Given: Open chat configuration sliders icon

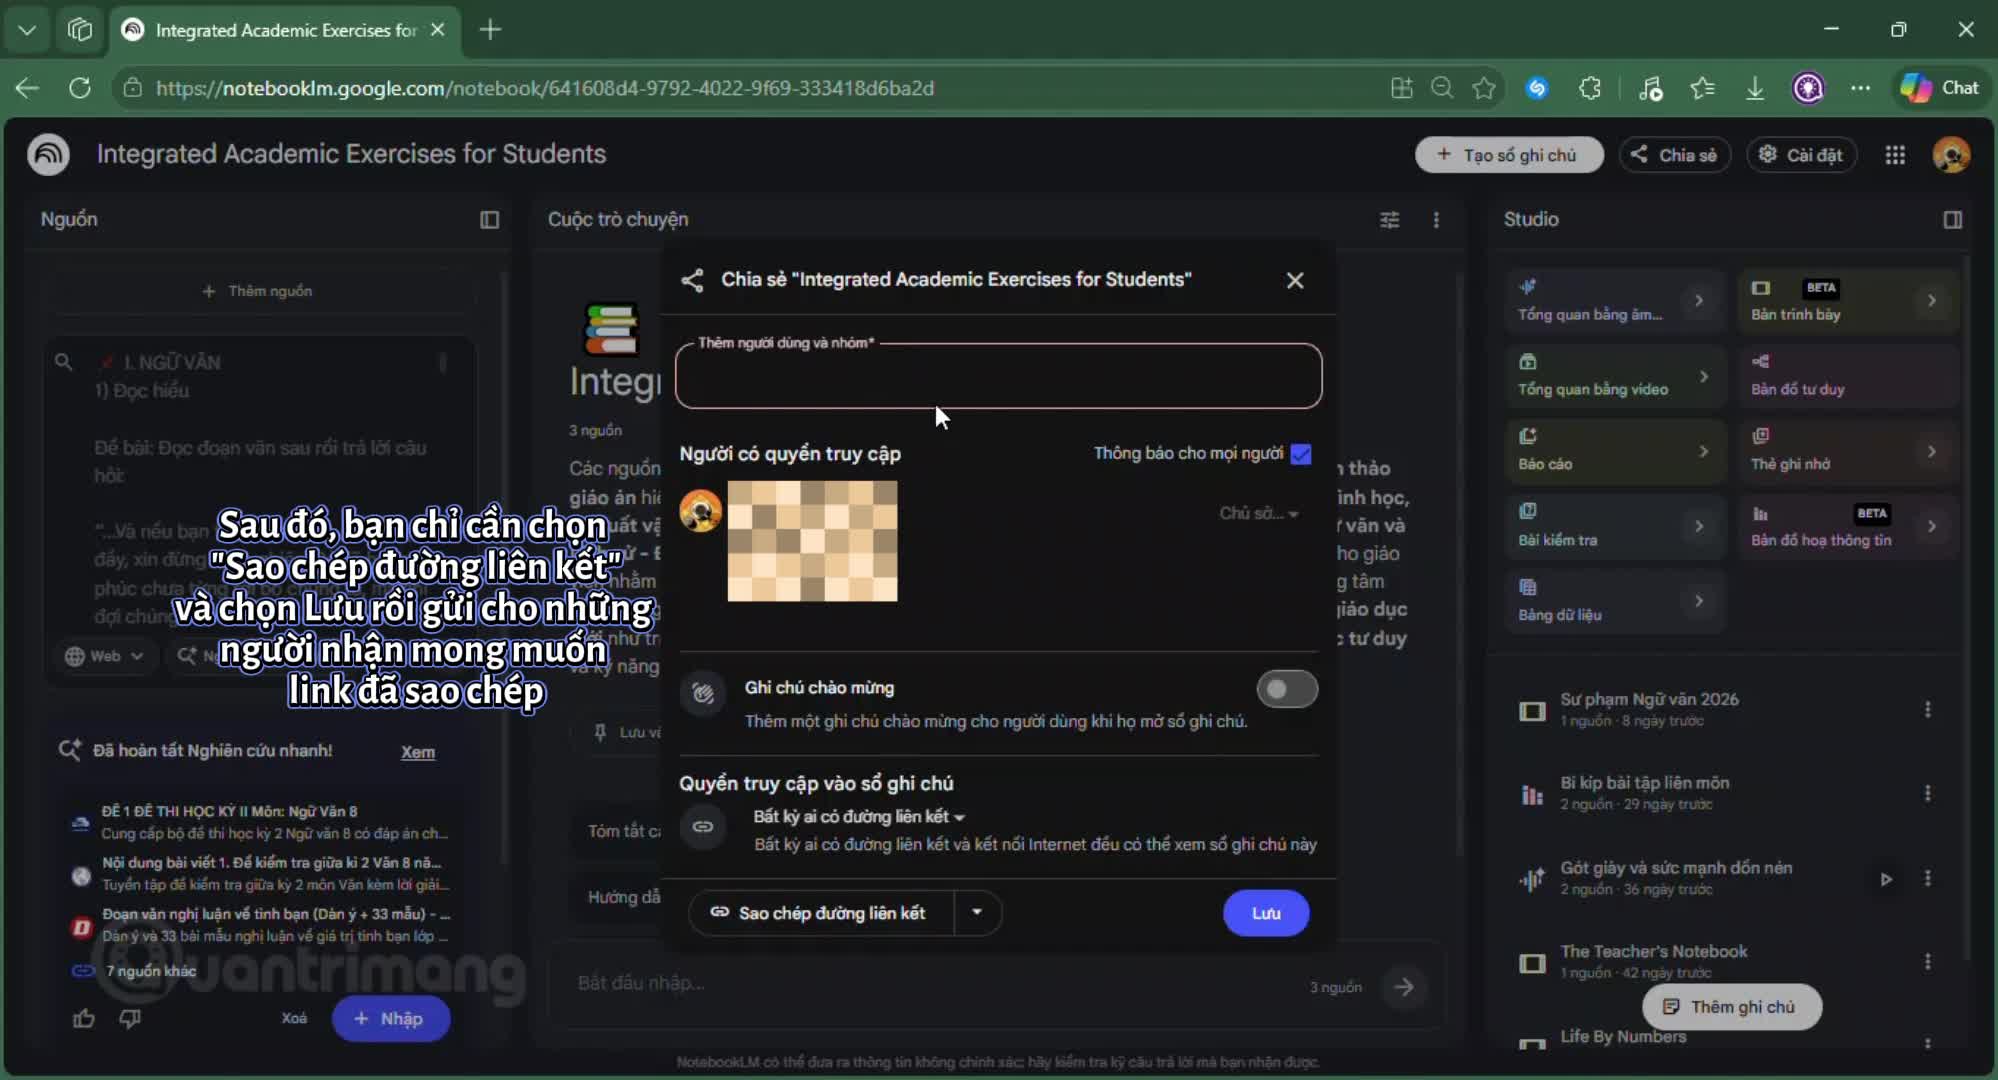Looking at the screenshot, I should click(x=1390, y=220).
